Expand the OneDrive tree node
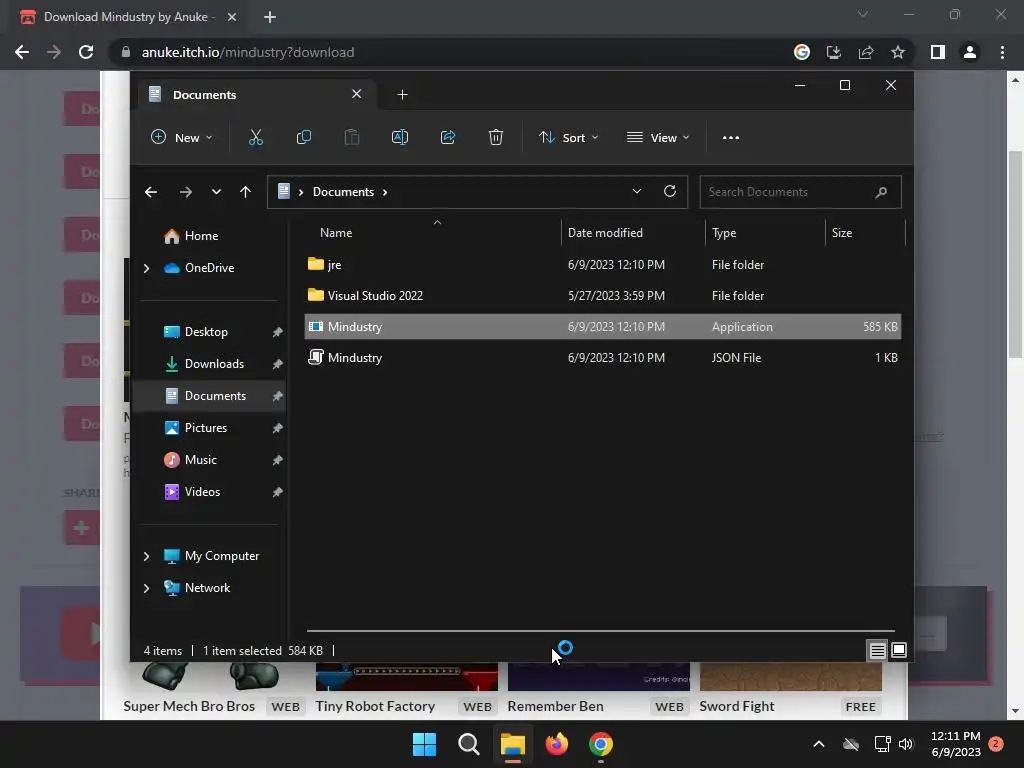 (146, 268)
